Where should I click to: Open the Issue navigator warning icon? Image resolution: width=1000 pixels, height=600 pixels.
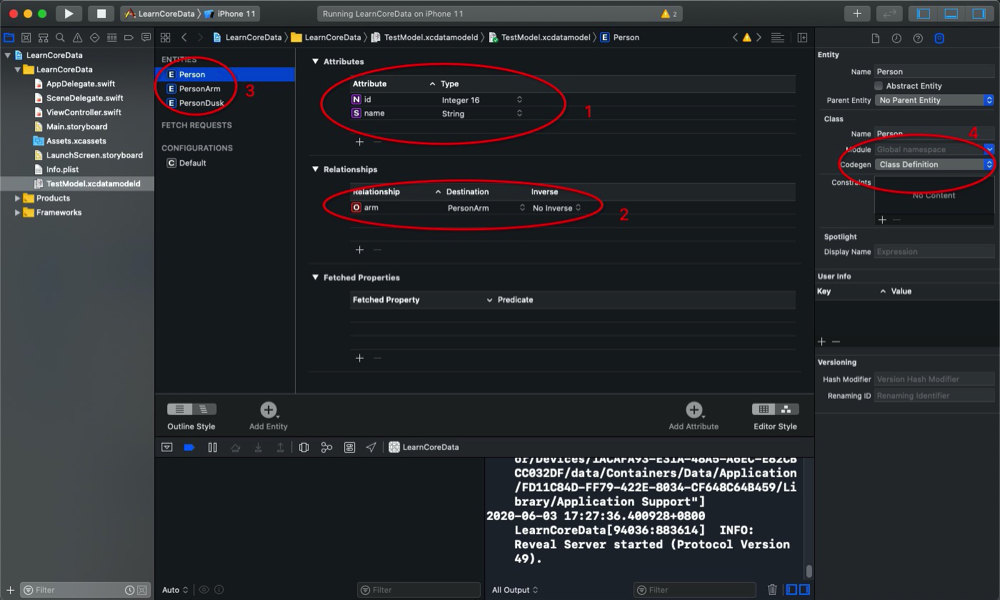point(77,38)
